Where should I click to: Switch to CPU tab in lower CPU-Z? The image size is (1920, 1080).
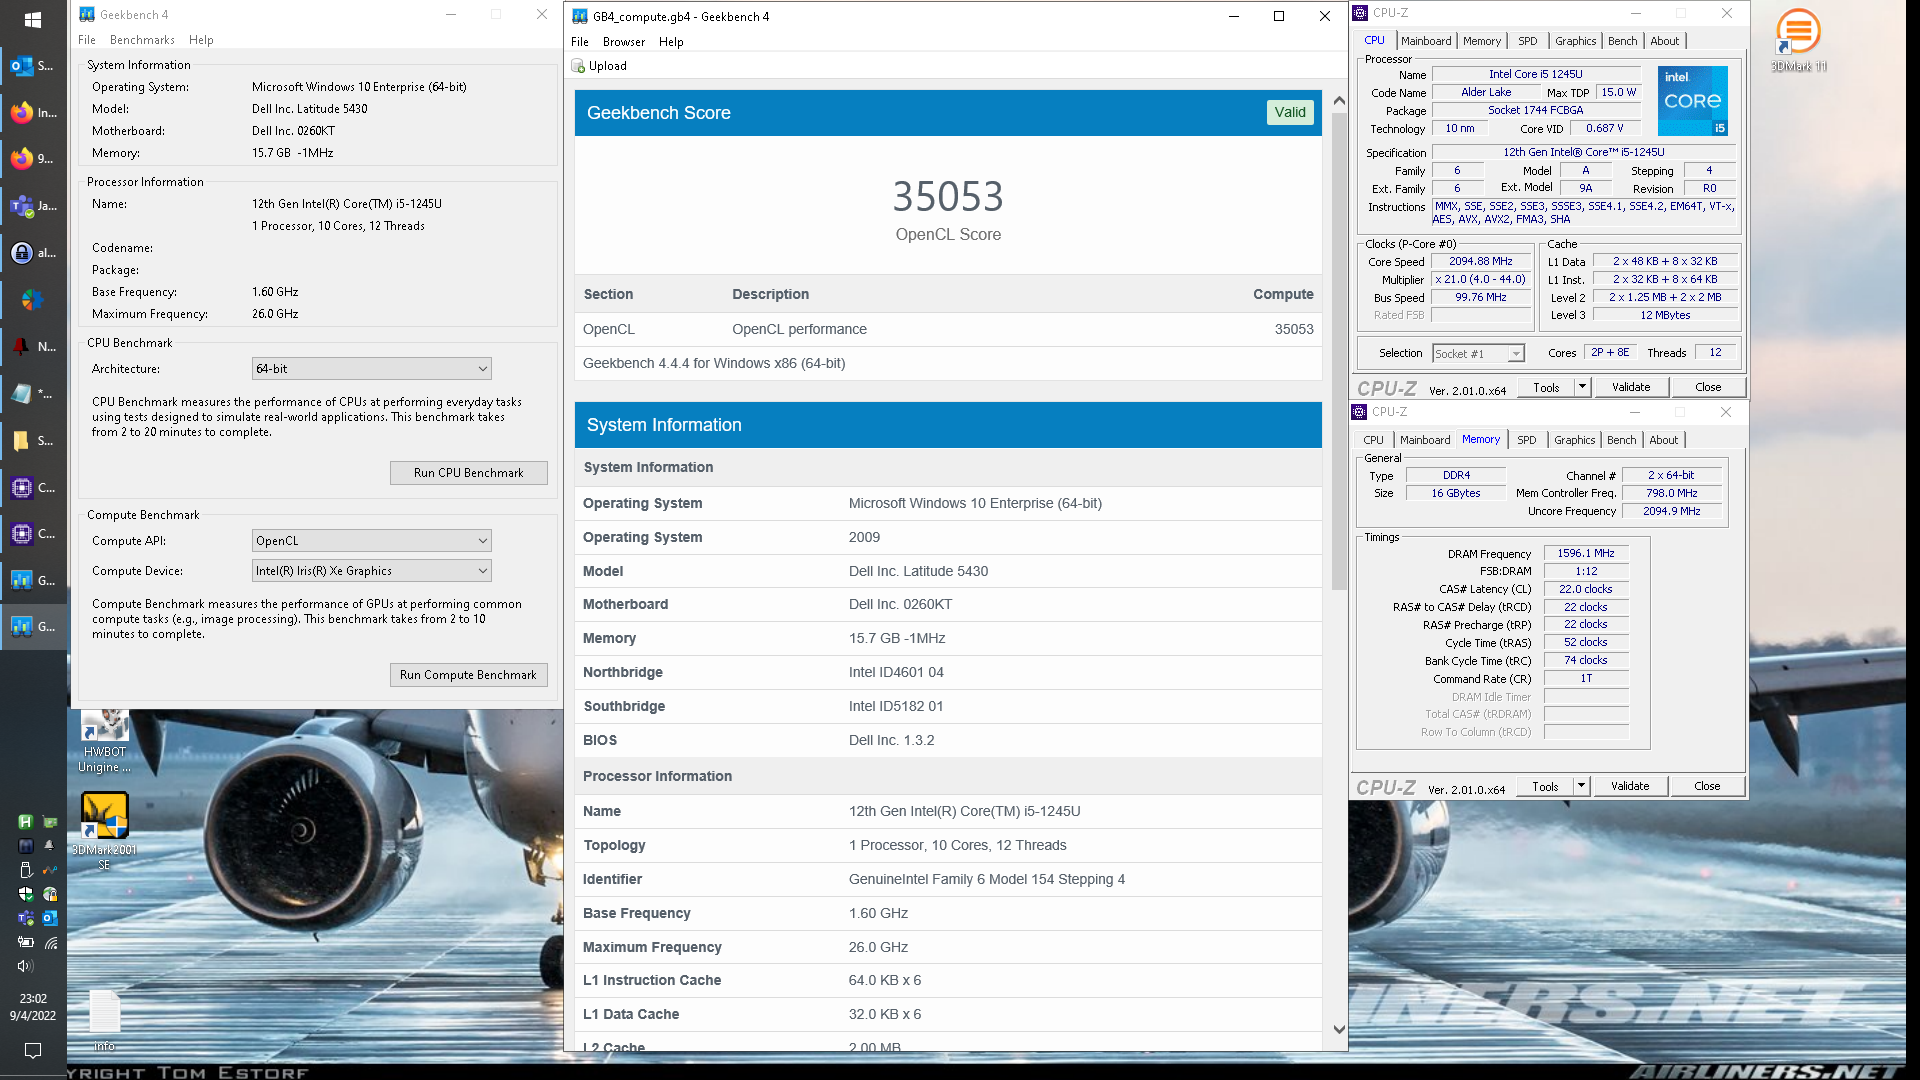pos(1374,440)
